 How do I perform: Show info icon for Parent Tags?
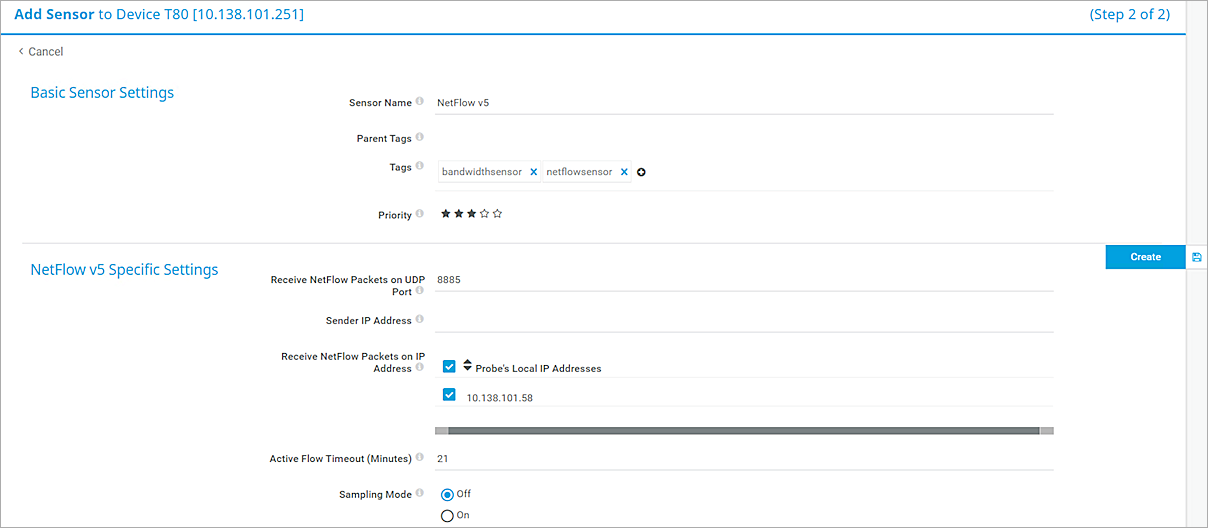[x=420, y=138]
